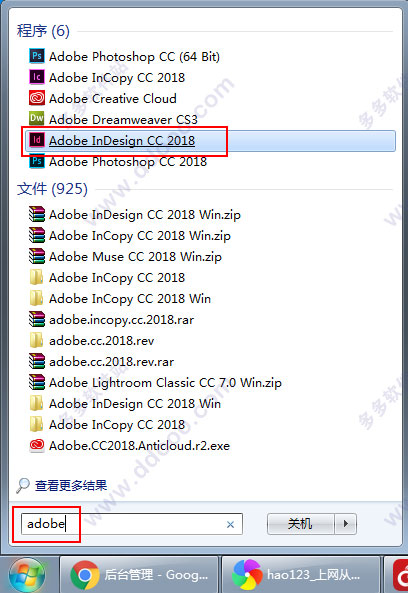
Task: Open the Adobe InDesign CC 2018 Win folder
Action: click(125, 404)
